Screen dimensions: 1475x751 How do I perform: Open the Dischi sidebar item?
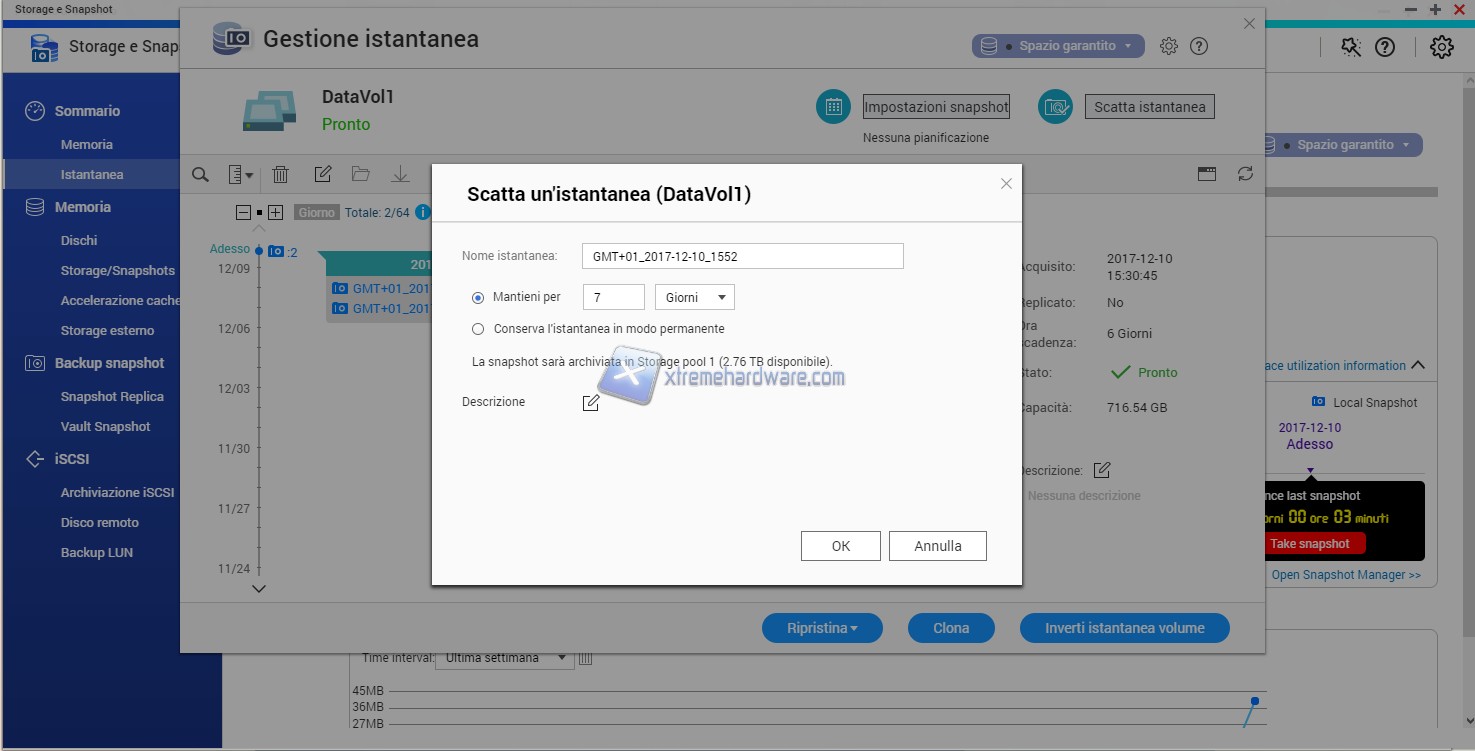79,240
